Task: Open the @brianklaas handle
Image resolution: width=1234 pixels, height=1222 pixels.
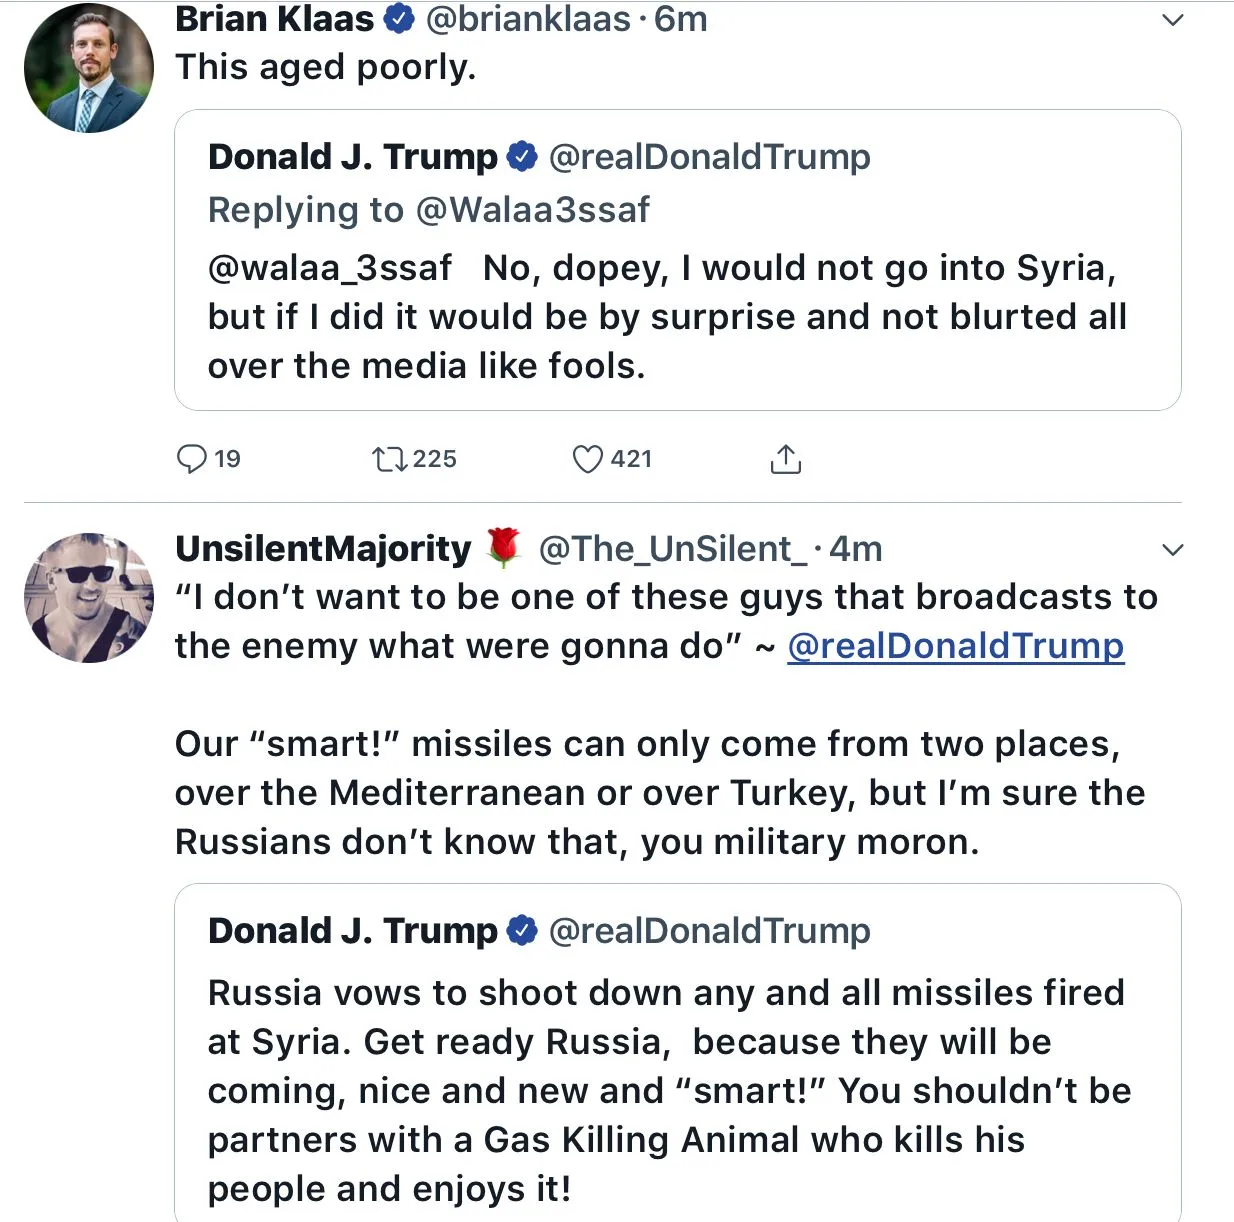Action: (x=528, y=19)
